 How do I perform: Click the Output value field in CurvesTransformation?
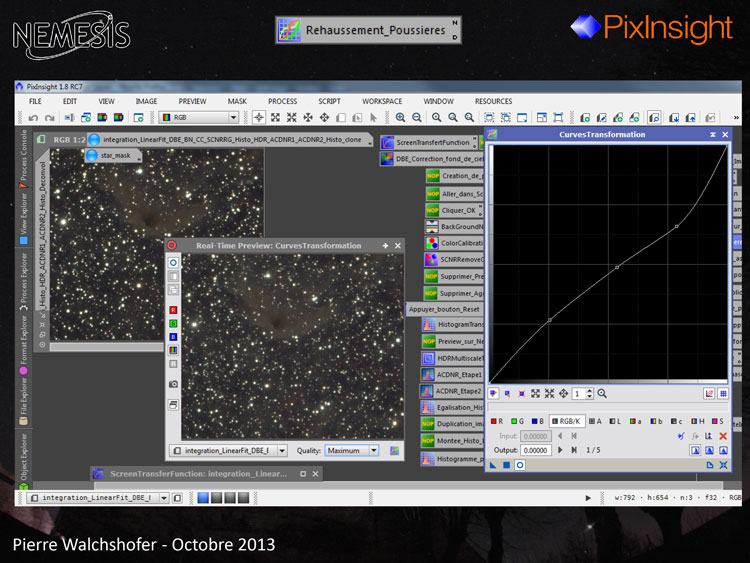(535, 450)
